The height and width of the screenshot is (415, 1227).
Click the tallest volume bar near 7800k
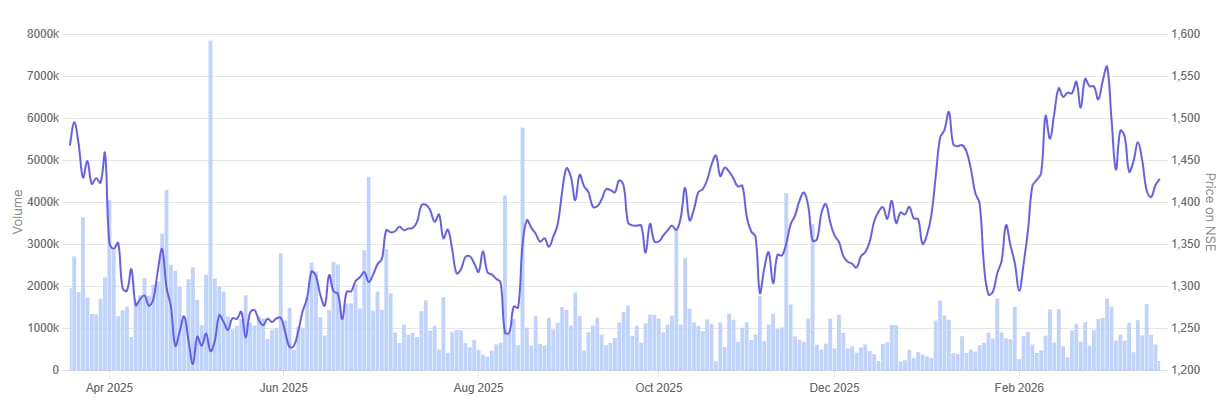point(210,205)
